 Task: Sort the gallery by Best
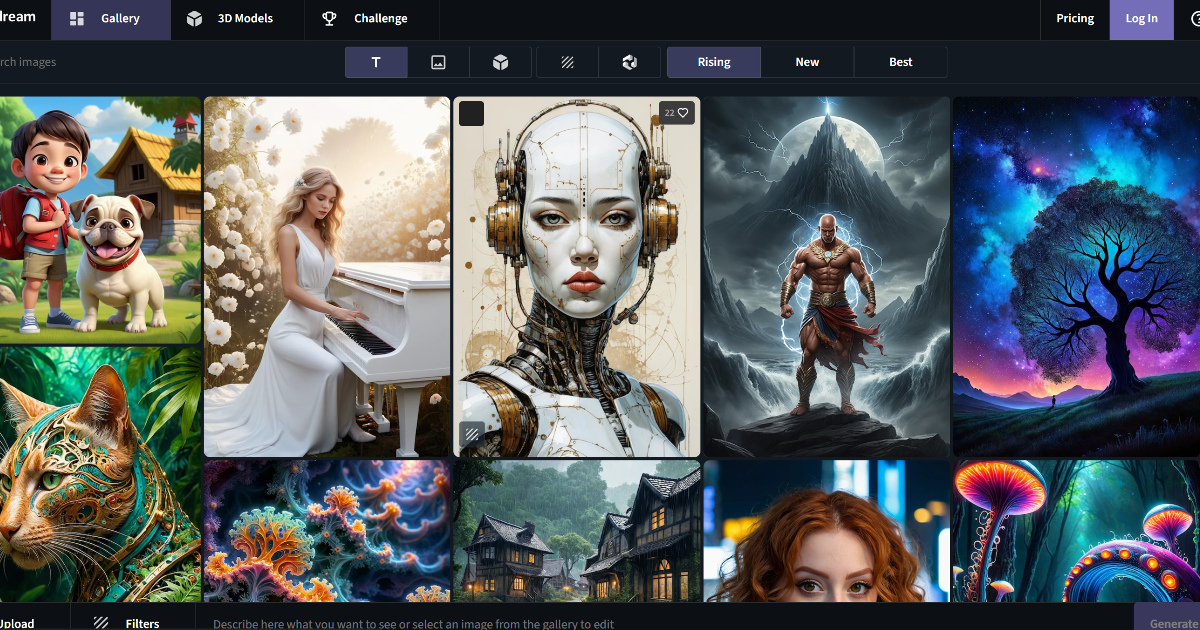coord(900,62)
